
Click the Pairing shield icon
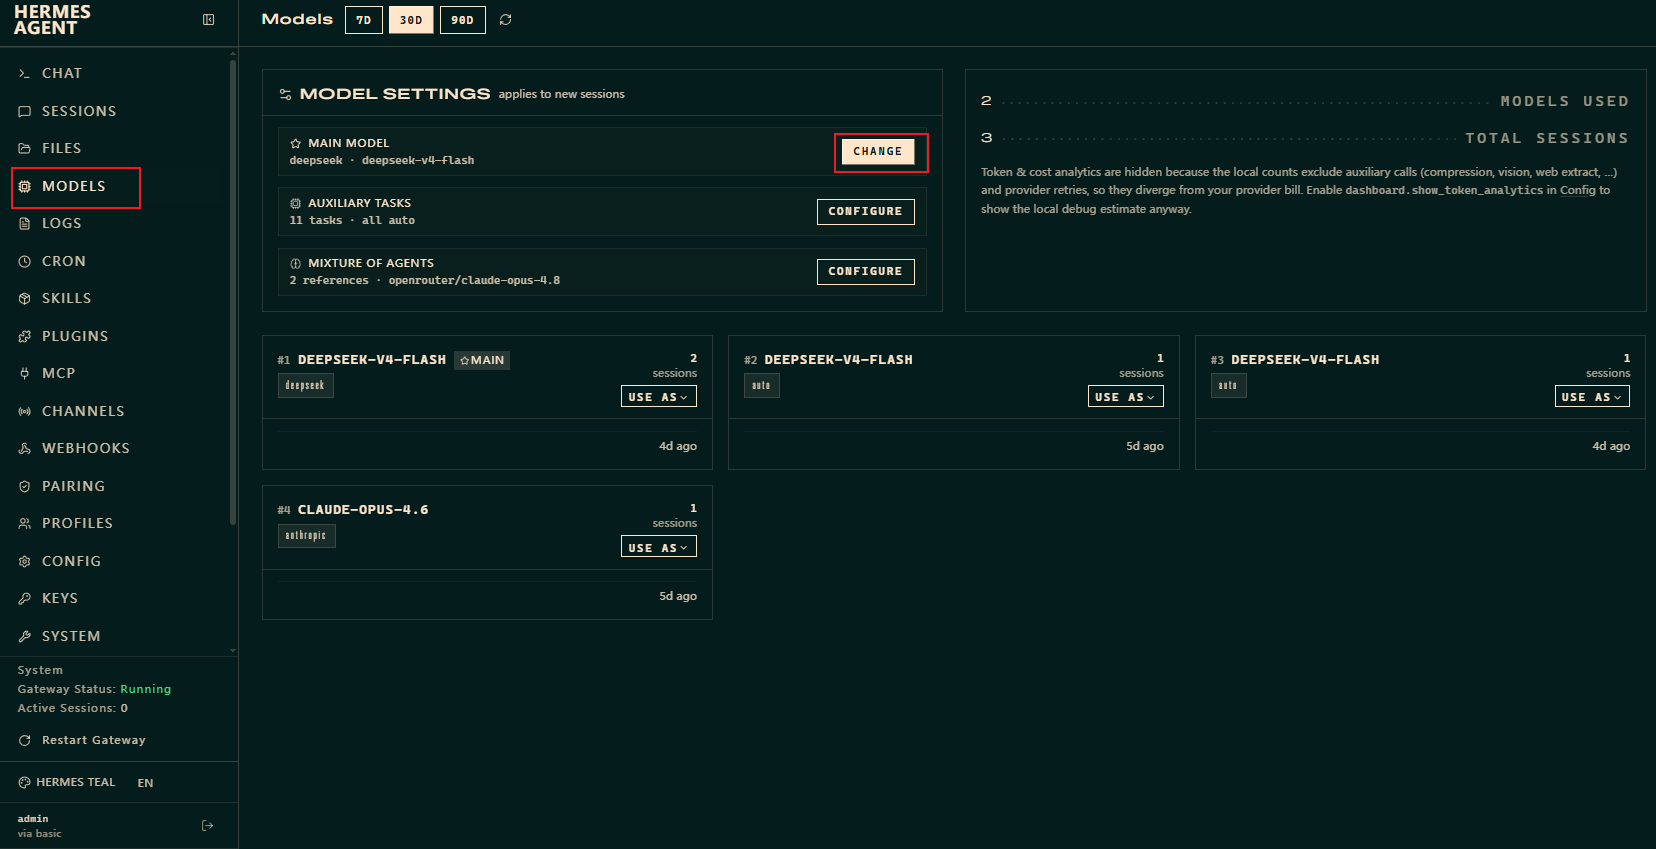click(25, 486)
